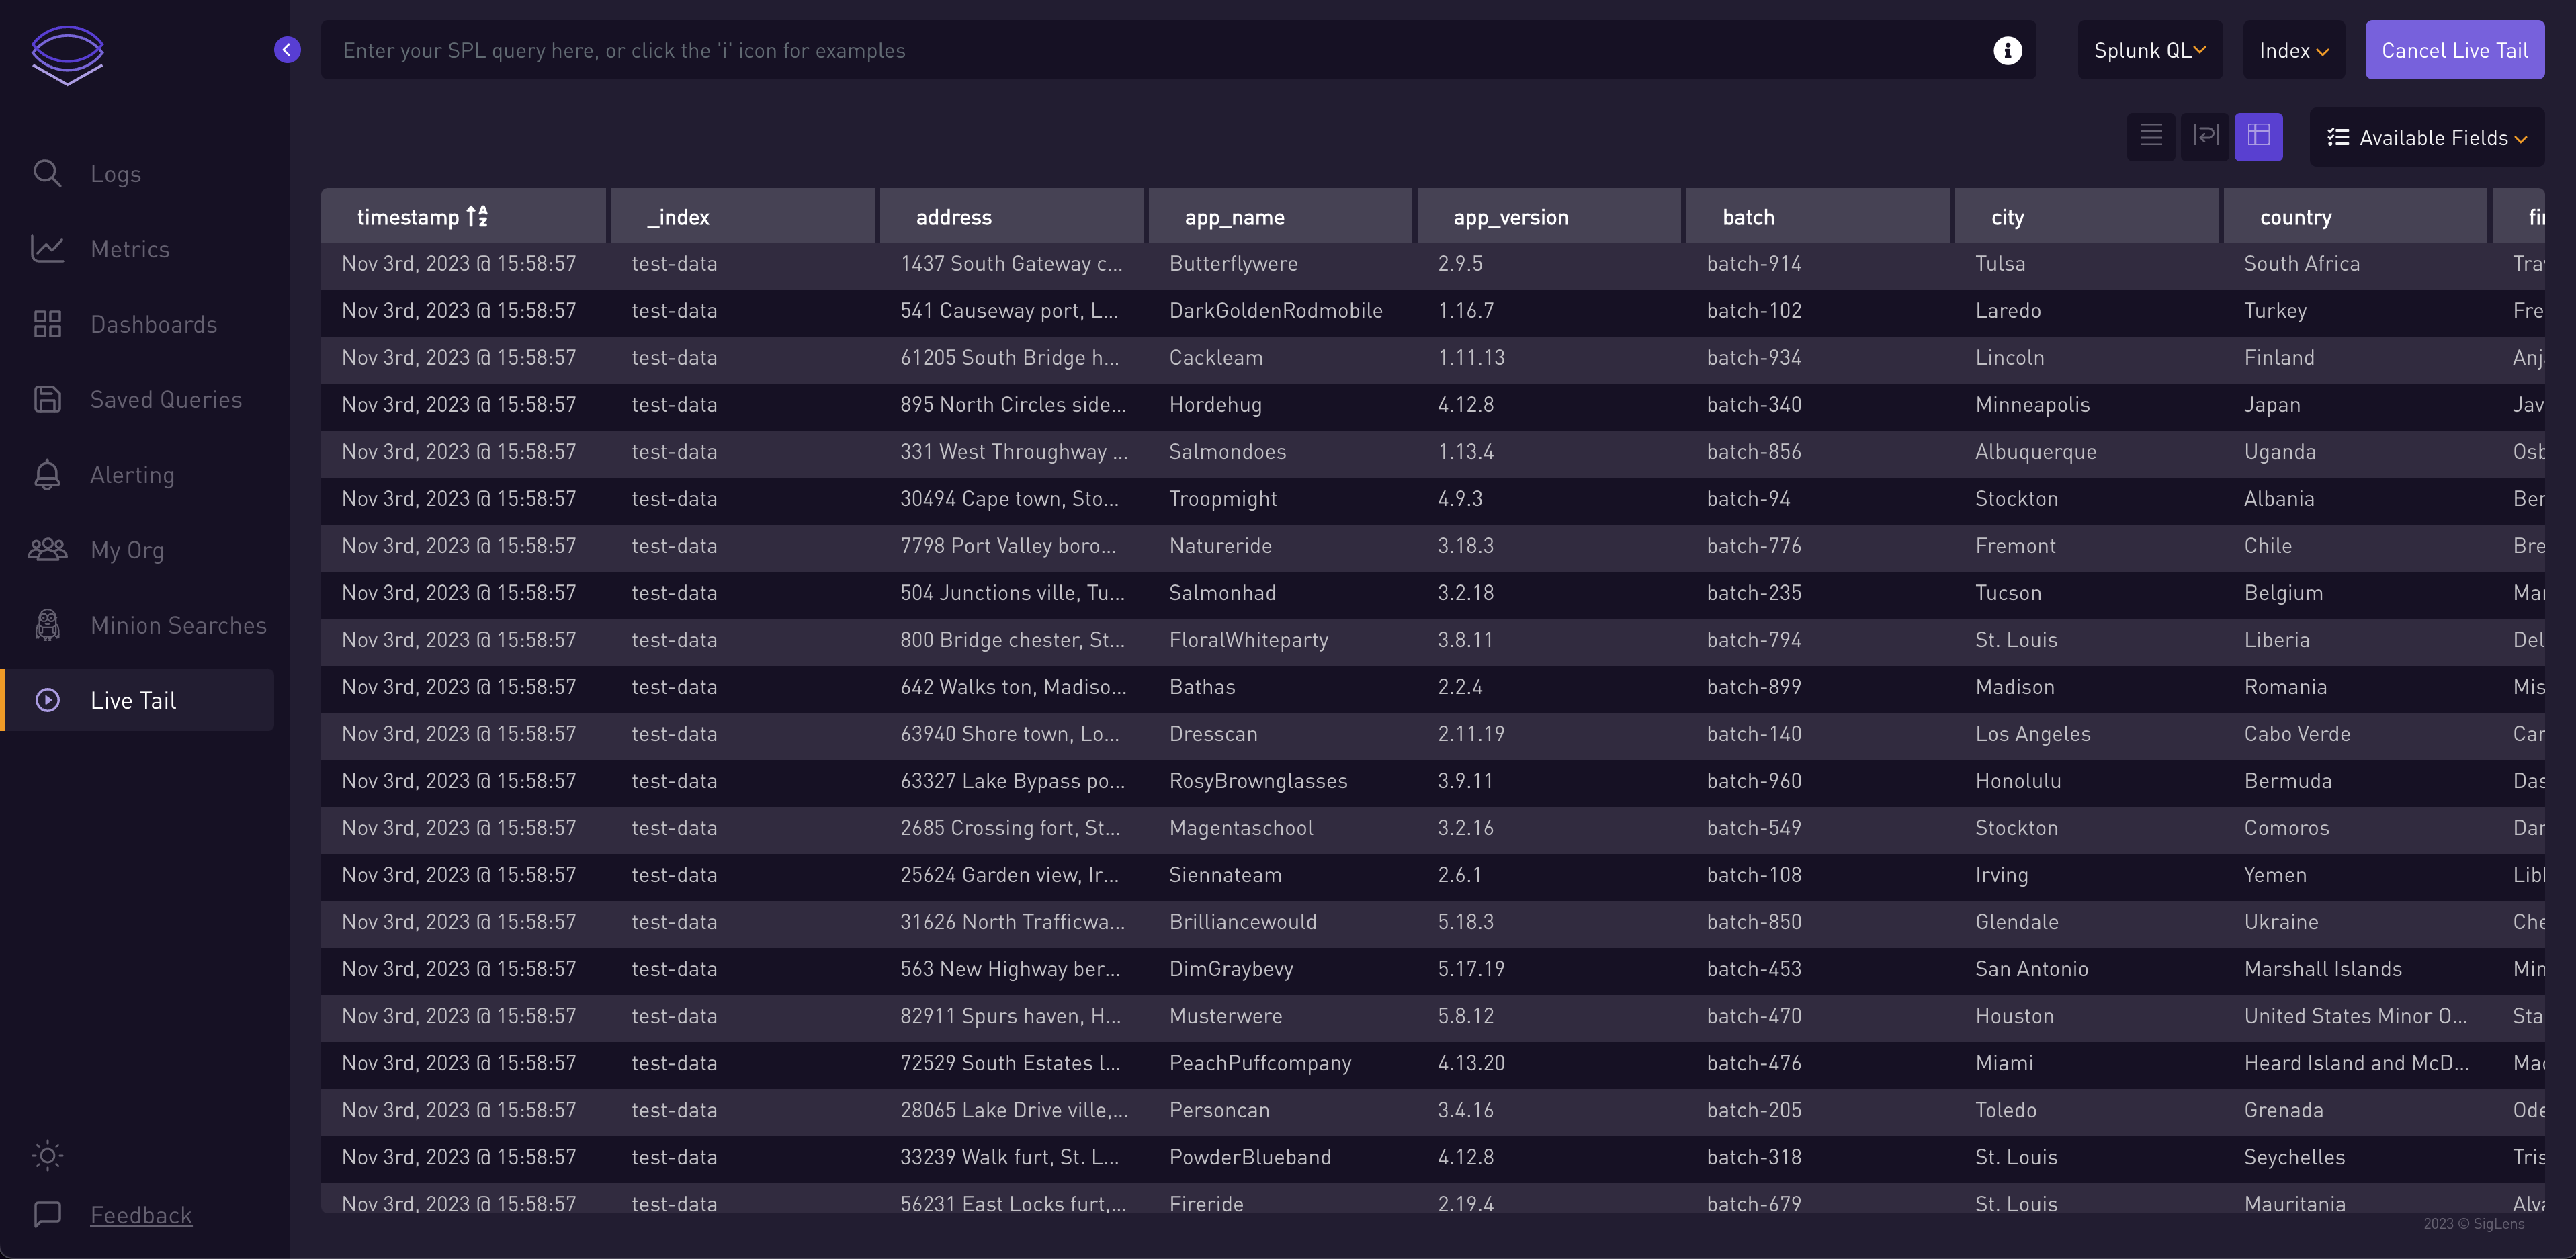
Task: Click the feedback chat bubble icon
Action: point(47,1214)
